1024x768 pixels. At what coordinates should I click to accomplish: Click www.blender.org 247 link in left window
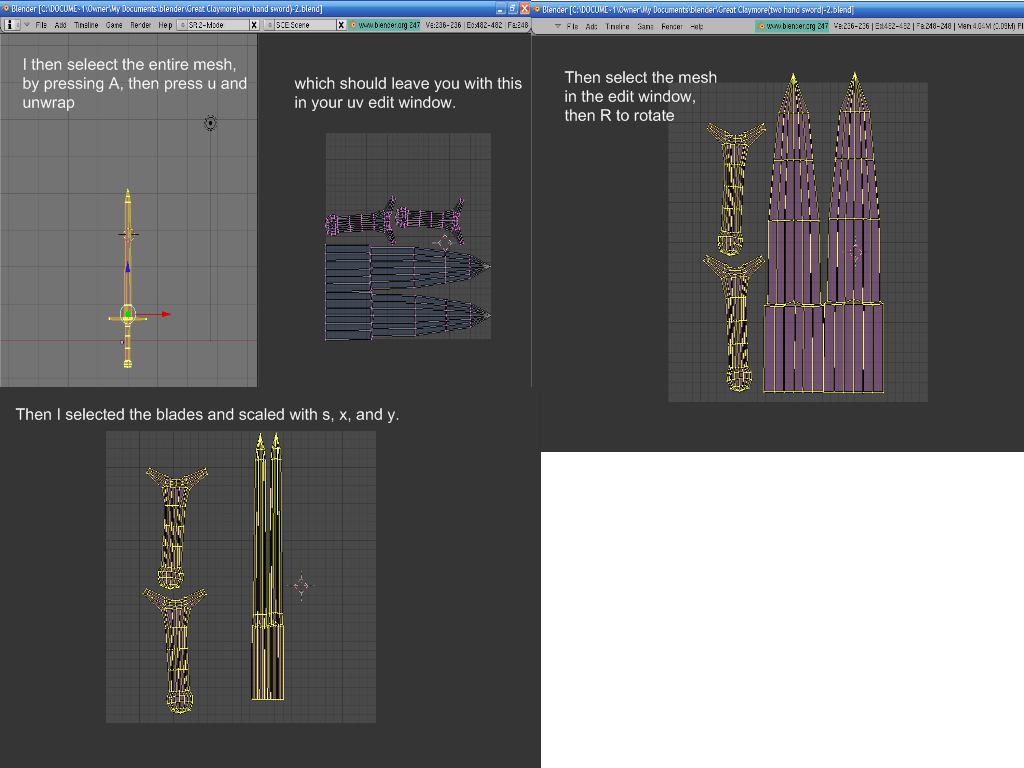[385, 25]
